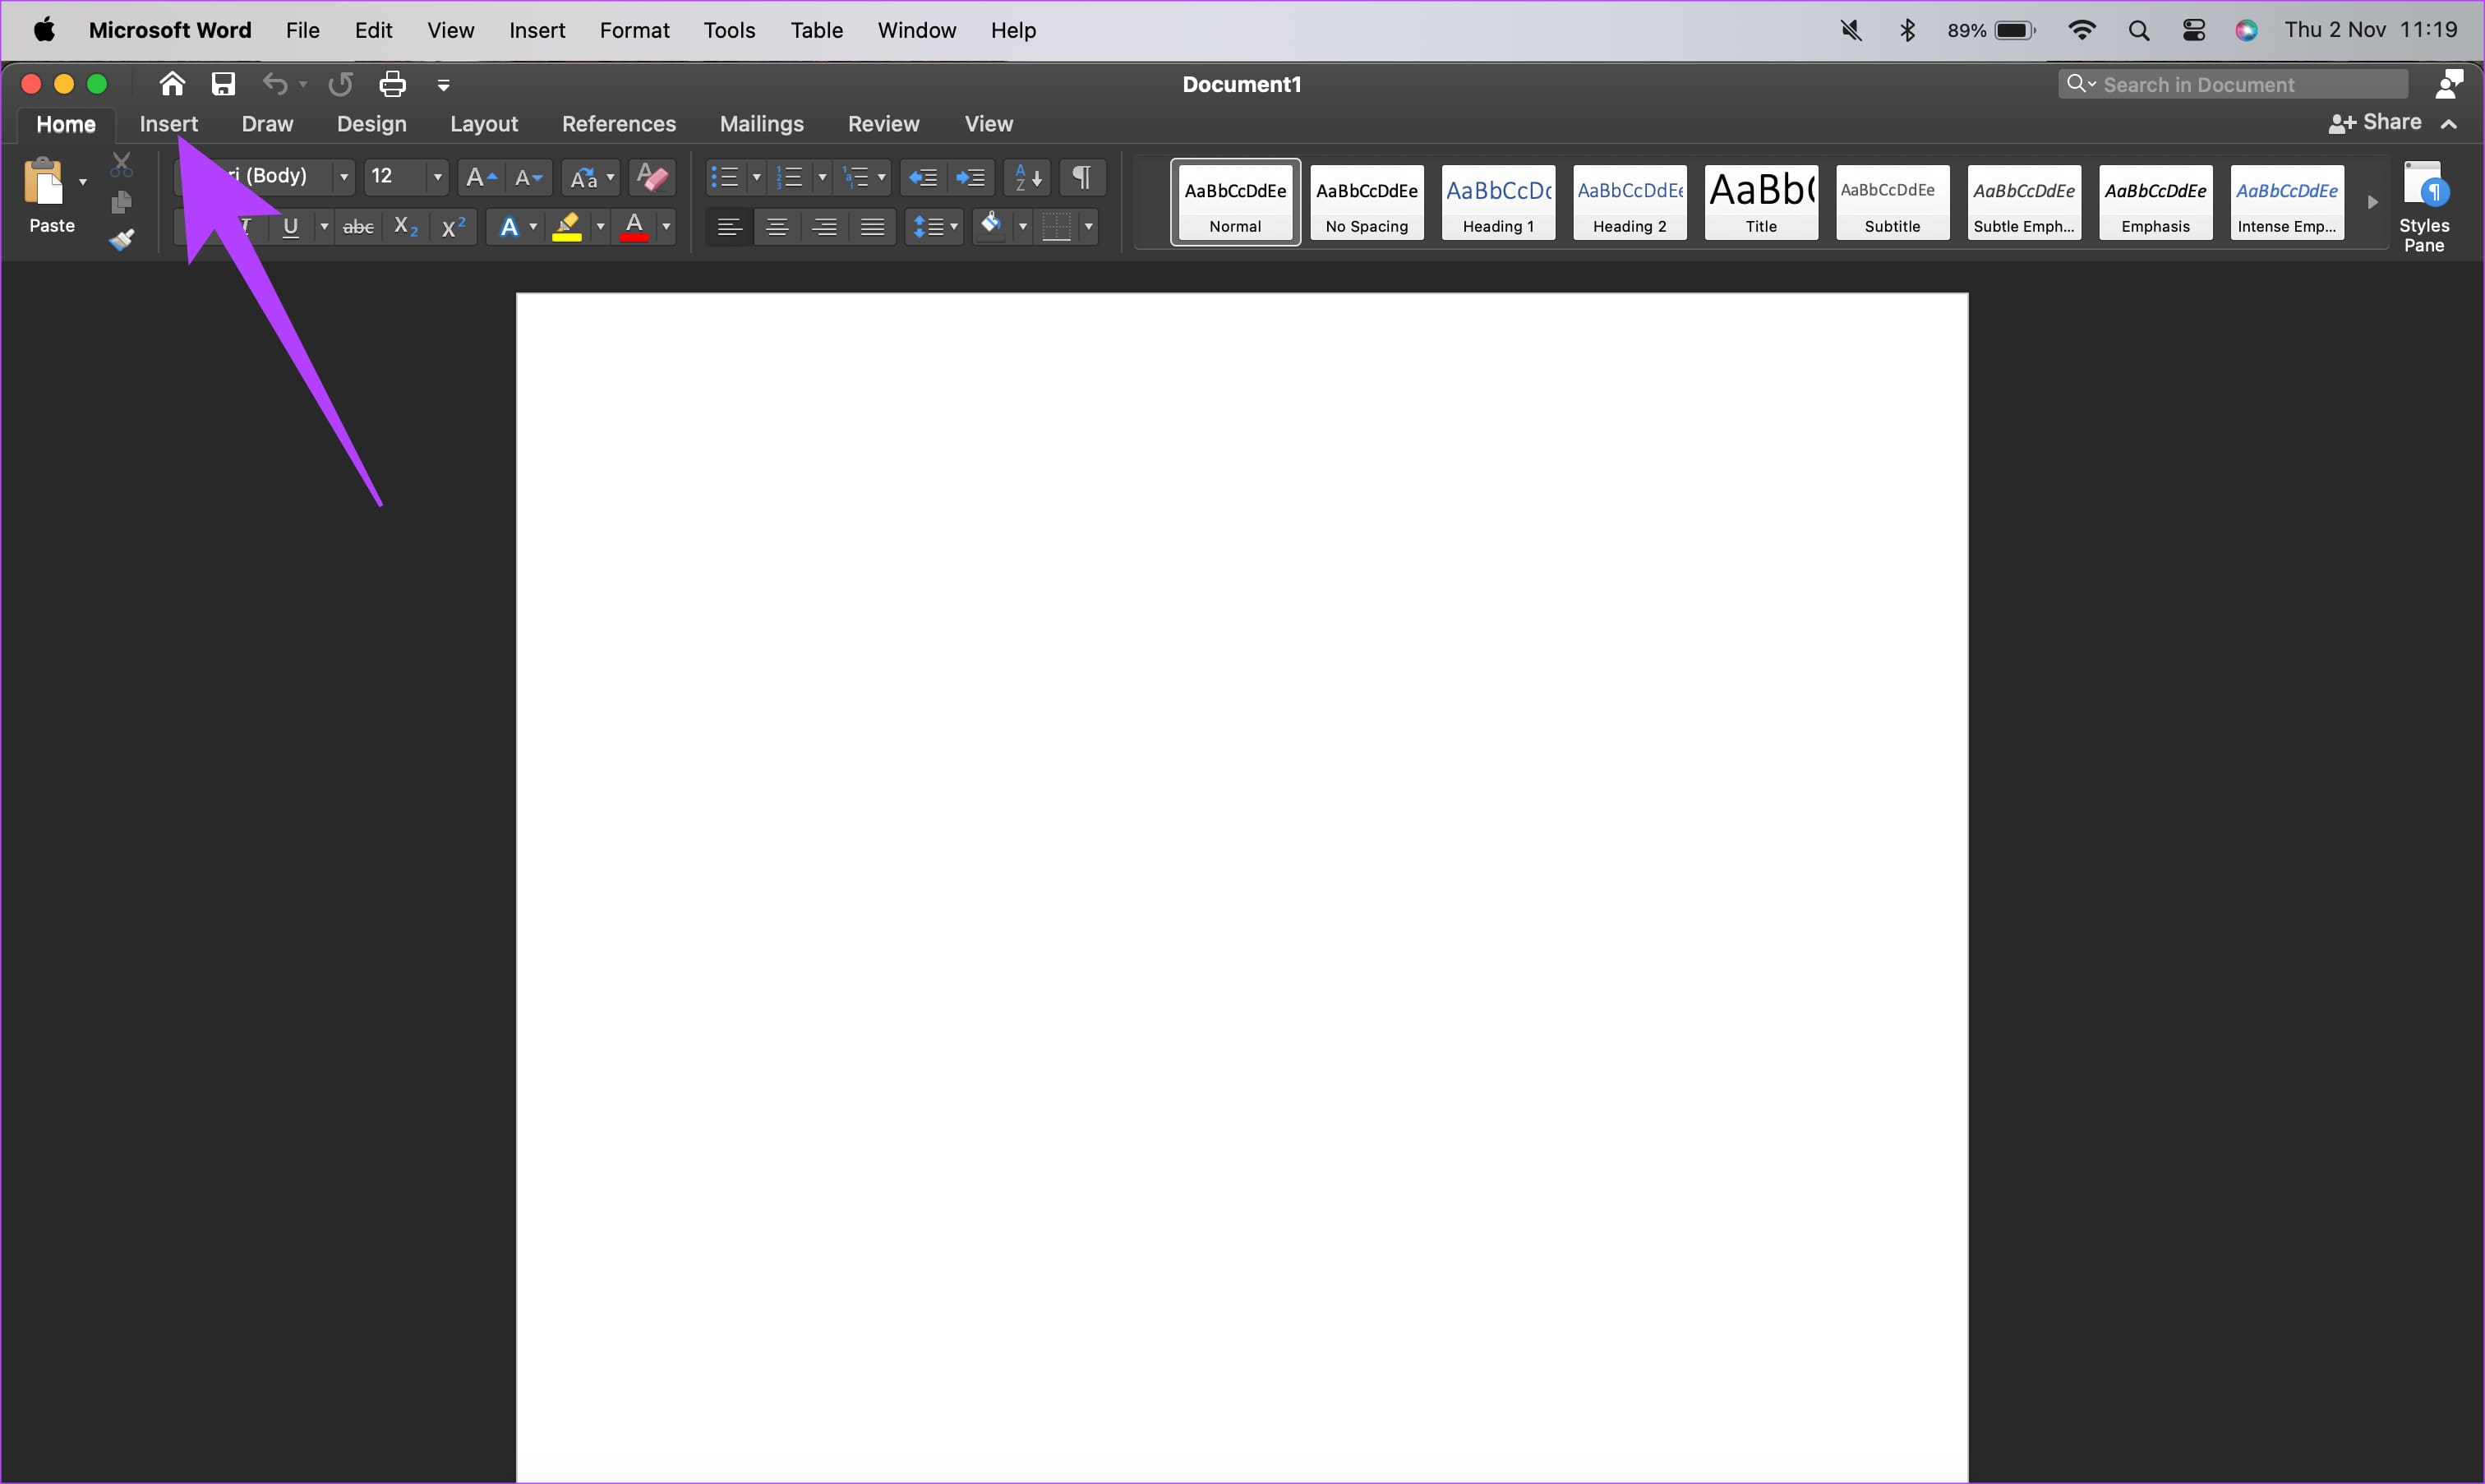Expand the styles gallery arrow
This screenshot has width=2485, height=1484.
pos(2372,202)
